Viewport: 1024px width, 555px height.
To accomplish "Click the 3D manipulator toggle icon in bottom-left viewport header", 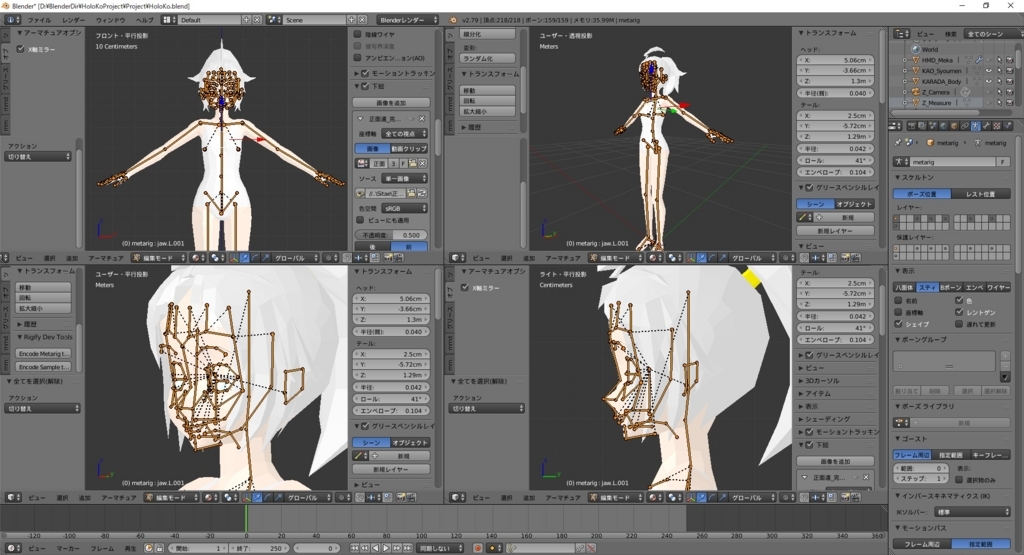I will pos(246,498).
